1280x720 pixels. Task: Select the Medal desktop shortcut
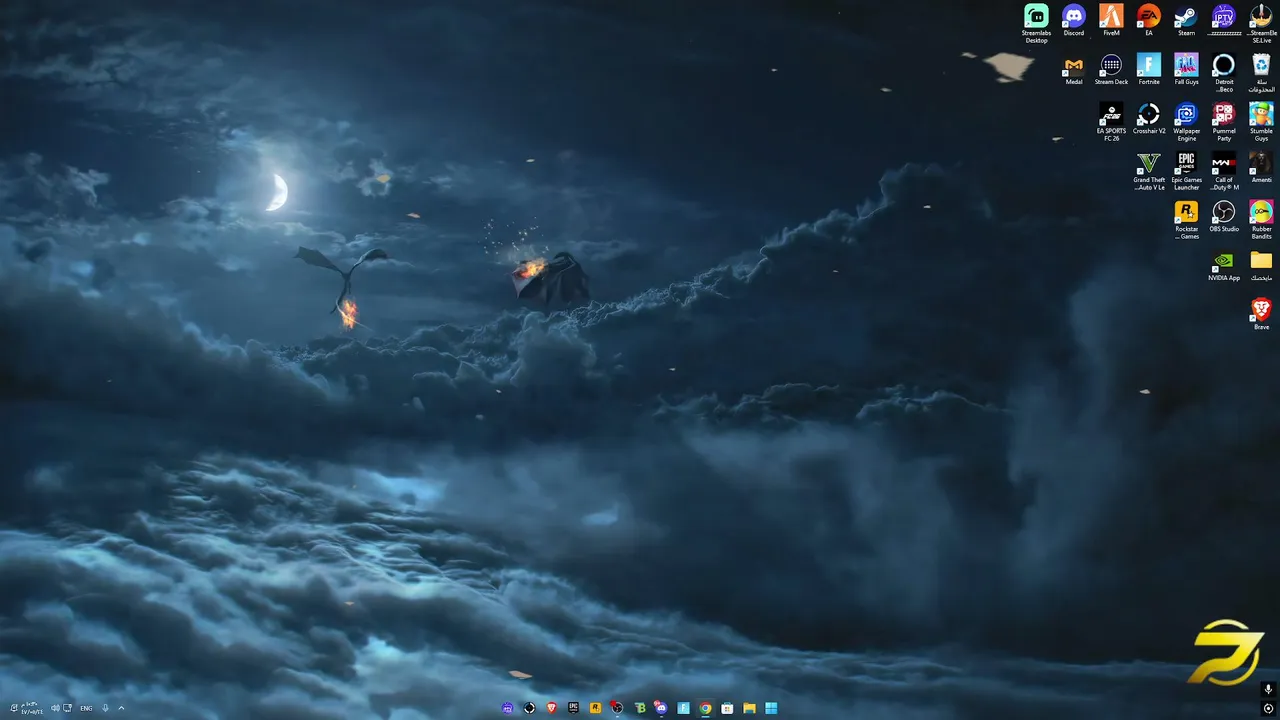[1073, 70]
